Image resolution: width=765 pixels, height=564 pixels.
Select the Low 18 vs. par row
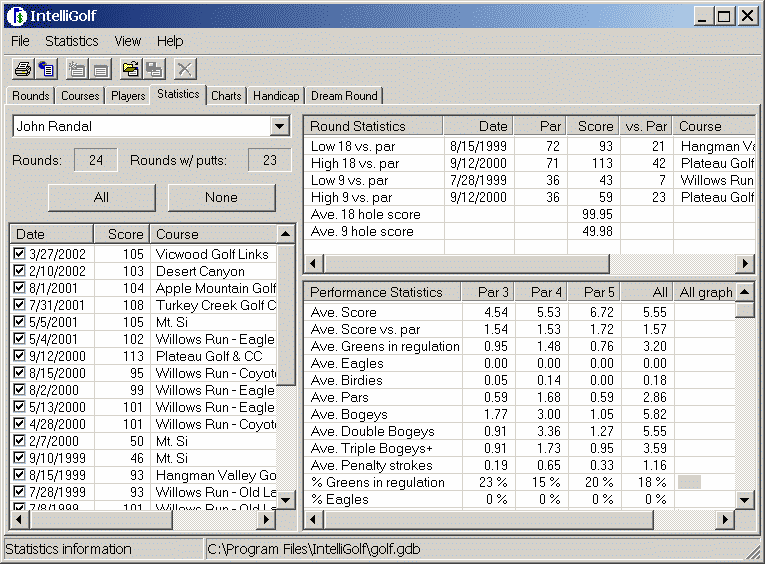[x=529, y=146]
